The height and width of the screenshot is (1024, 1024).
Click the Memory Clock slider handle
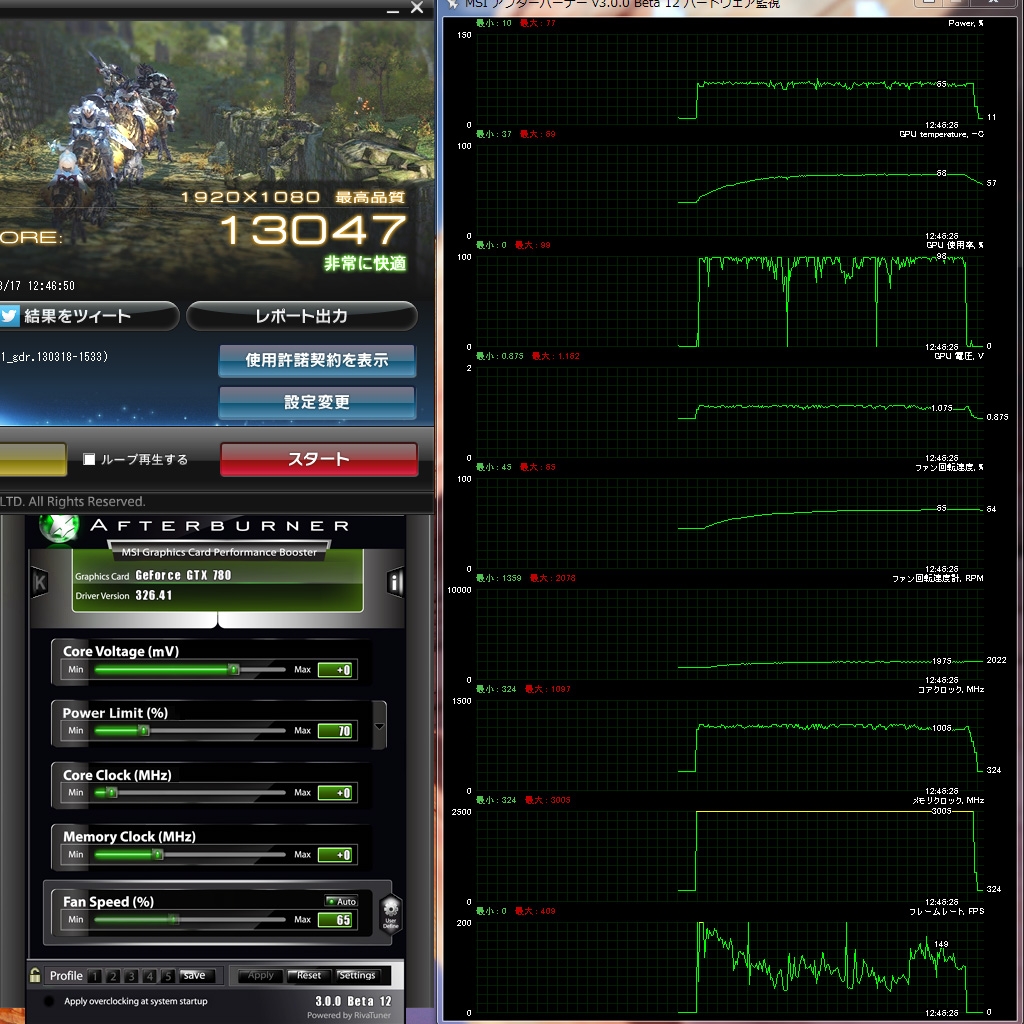click(x=157, y=854)
